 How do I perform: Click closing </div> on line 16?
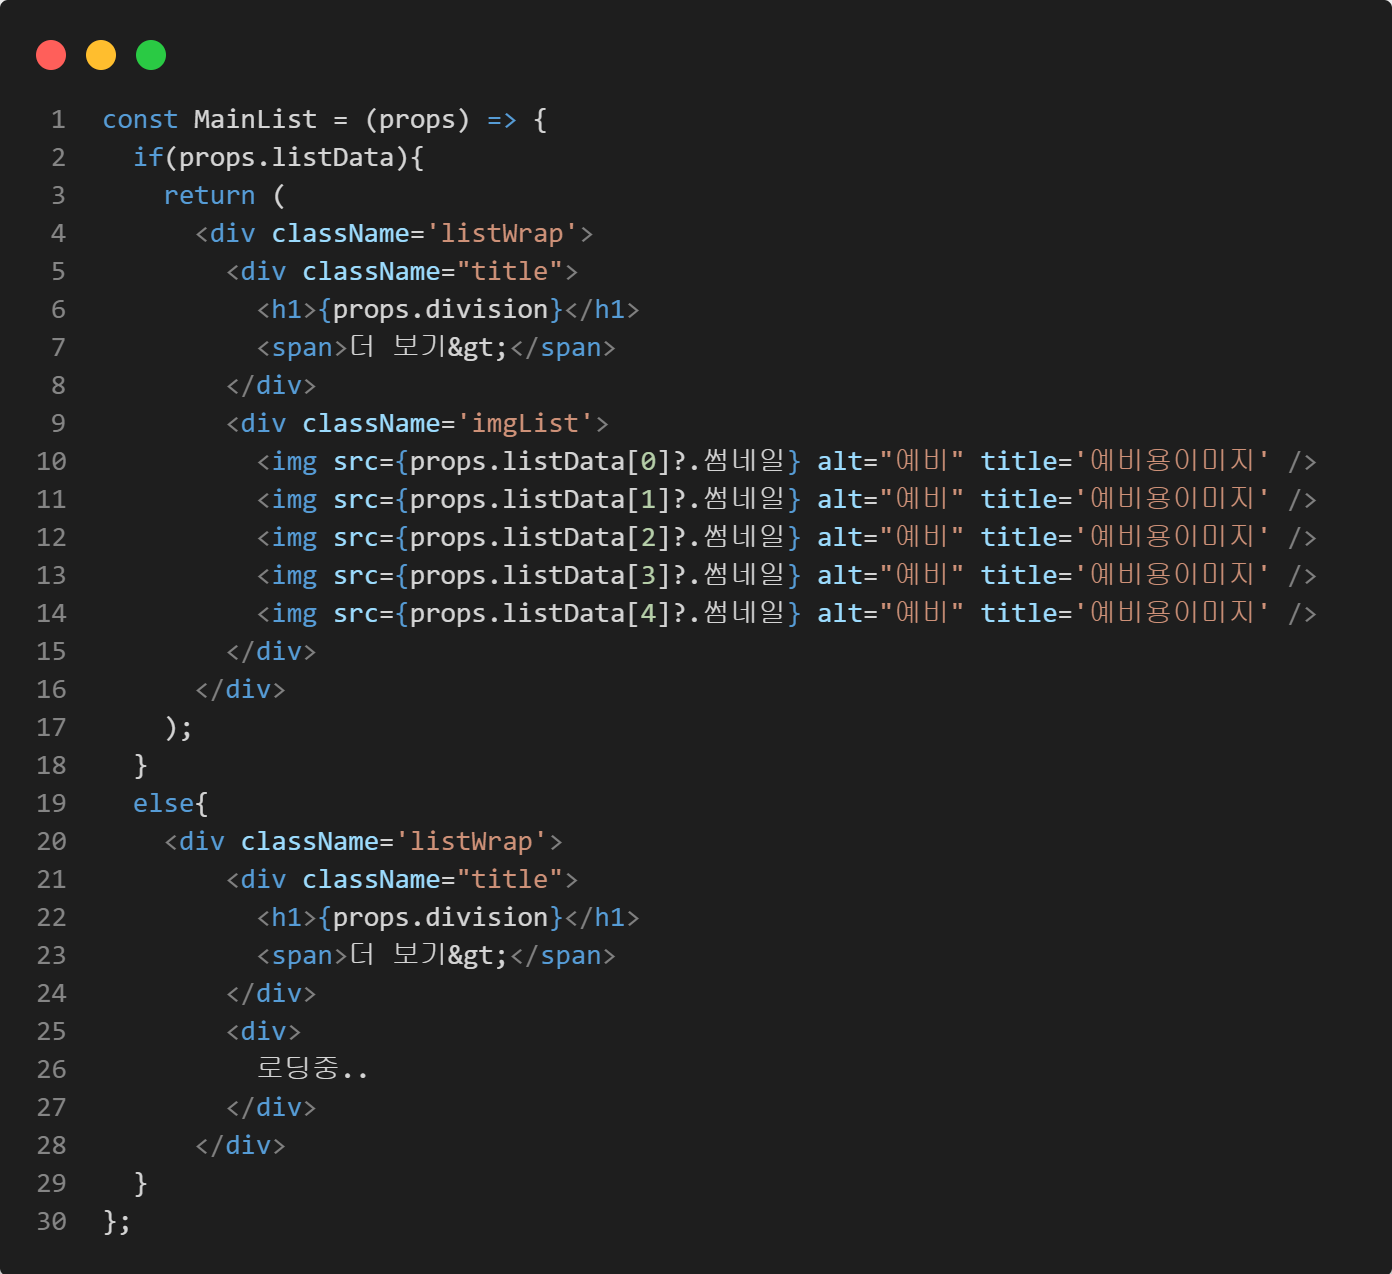[240, 689]
